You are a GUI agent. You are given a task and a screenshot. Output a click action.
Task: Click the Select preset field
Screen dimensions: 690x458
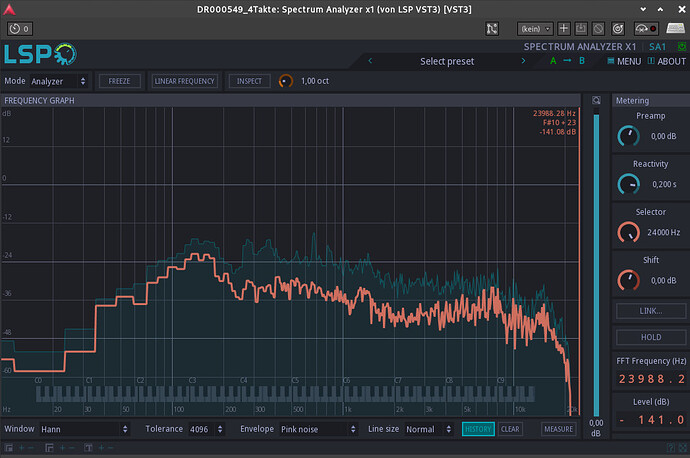click(x=447, y=61)
